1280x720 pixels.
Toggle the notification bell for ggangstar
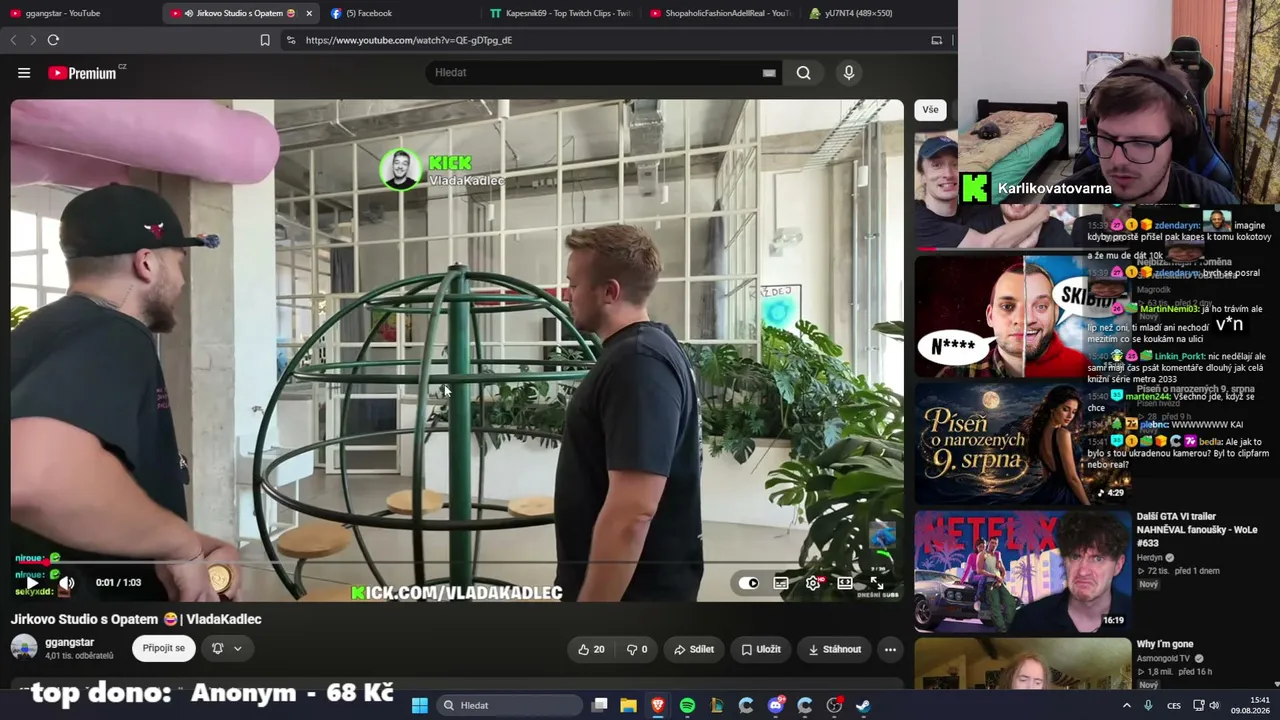click(x=217, y=649)
